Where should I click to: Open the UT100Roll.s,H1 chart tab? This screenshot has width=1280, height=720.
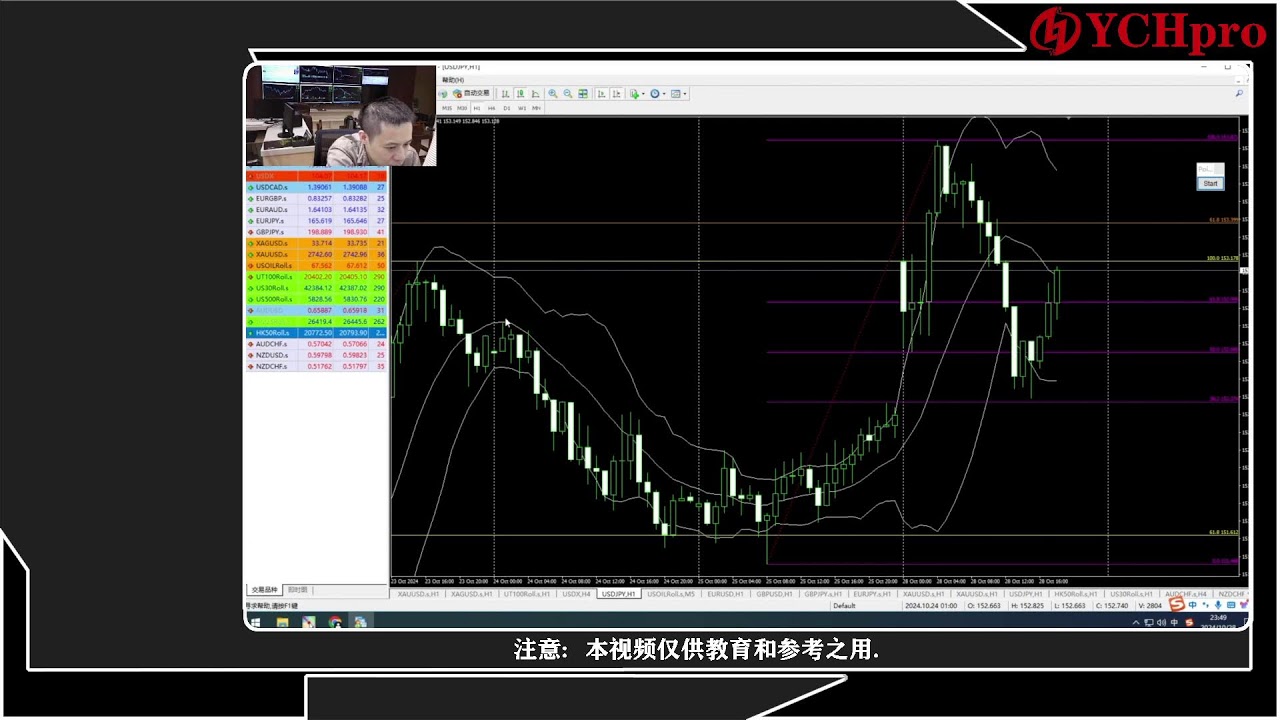point(527,593)
